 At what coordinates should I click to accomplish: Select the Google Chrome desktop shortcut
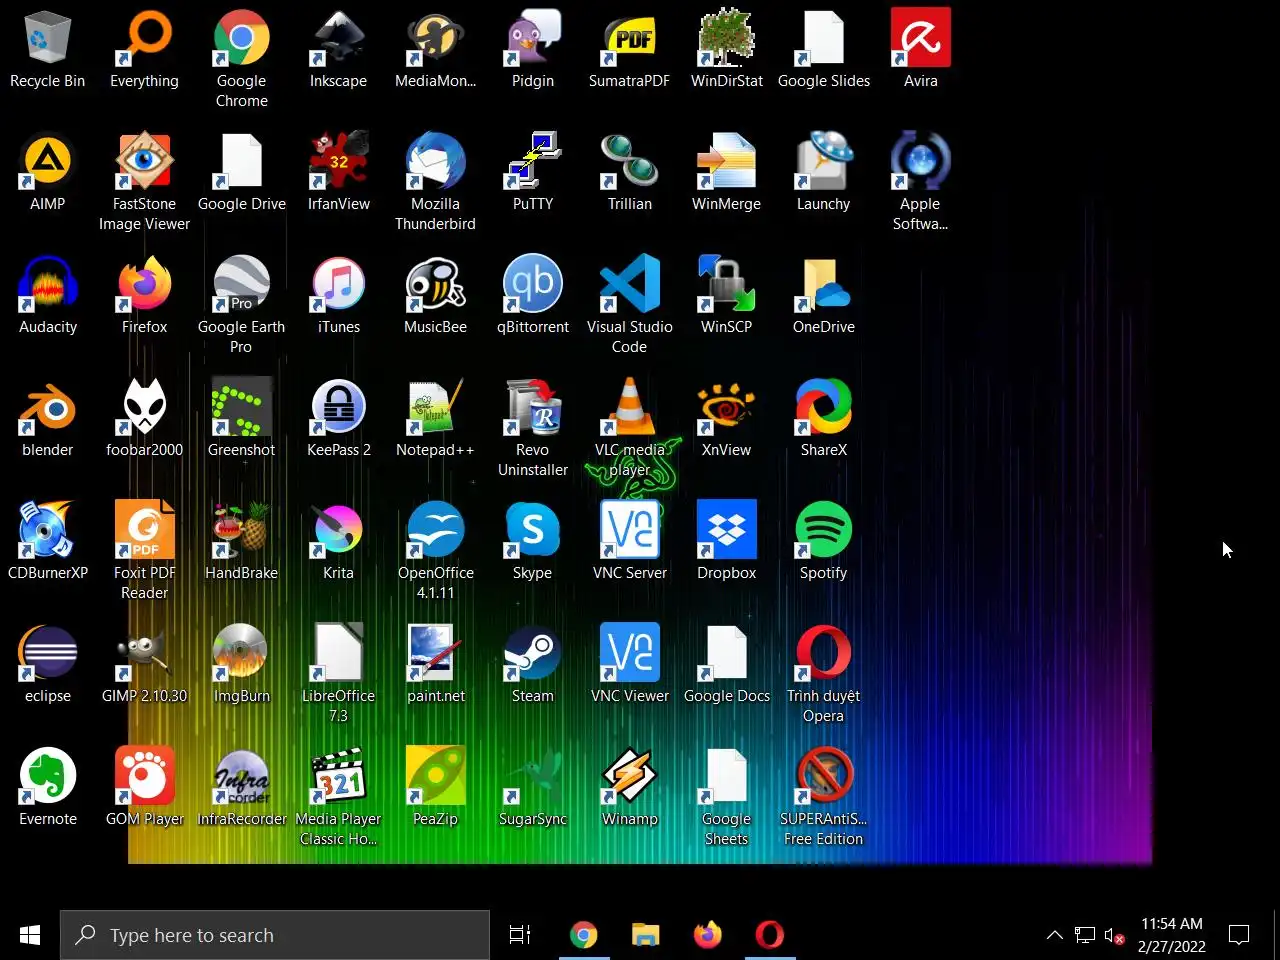coord(242,40)
